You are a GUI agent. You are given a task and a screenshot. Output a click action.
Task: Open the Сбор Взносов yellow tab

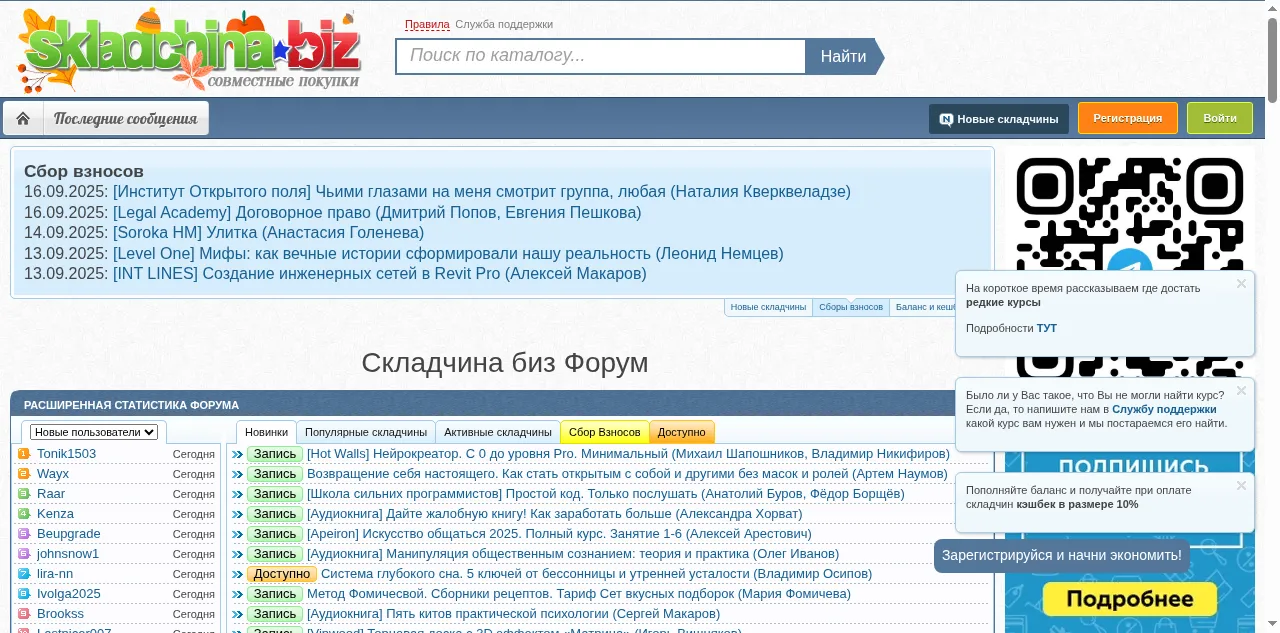pyautogui.click(x=605, y=432)
